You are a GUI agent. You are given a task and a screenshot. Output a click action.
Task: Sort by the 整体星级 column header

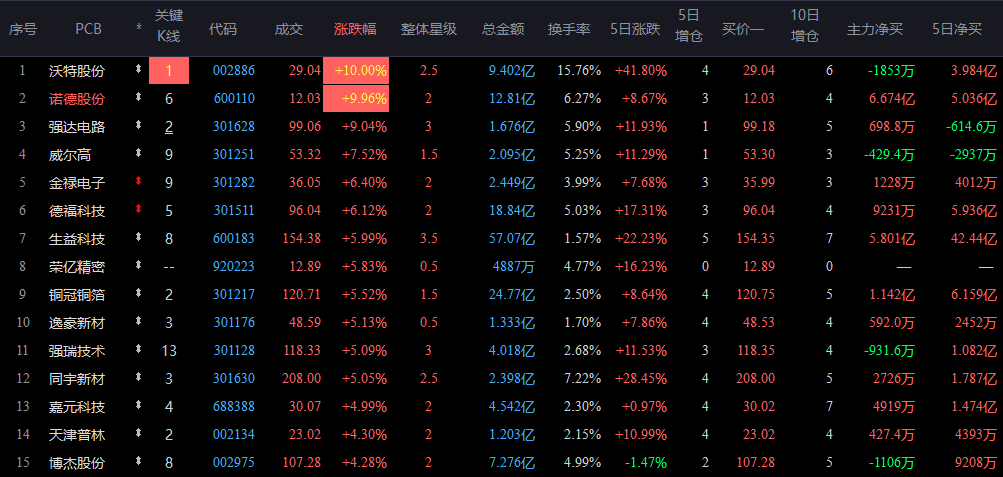(429, 29)
